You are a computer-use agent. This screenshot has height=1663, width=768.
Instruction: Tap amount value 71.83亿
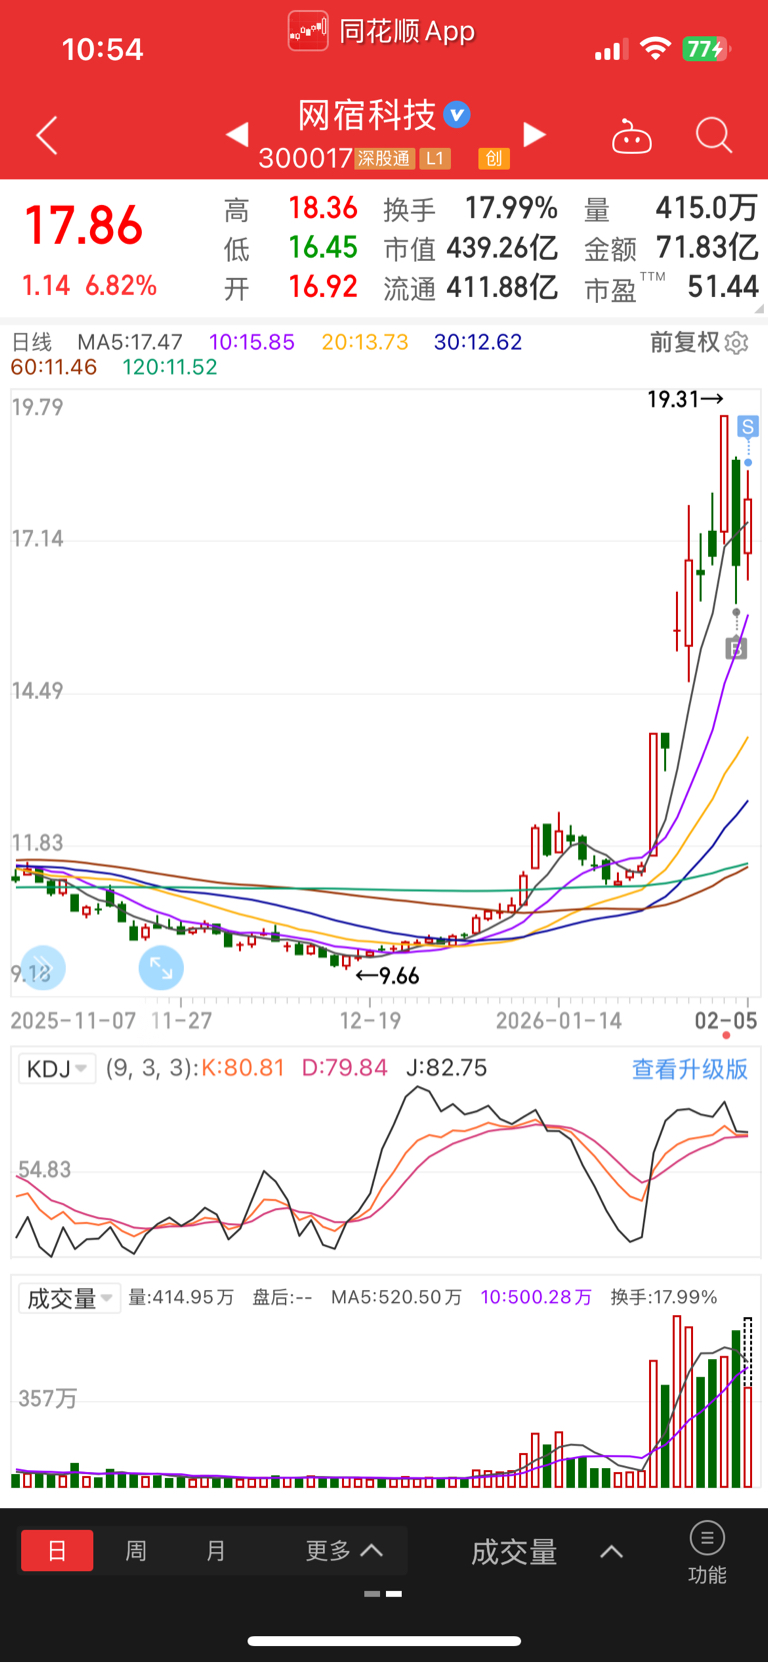[x=707, y=247]
